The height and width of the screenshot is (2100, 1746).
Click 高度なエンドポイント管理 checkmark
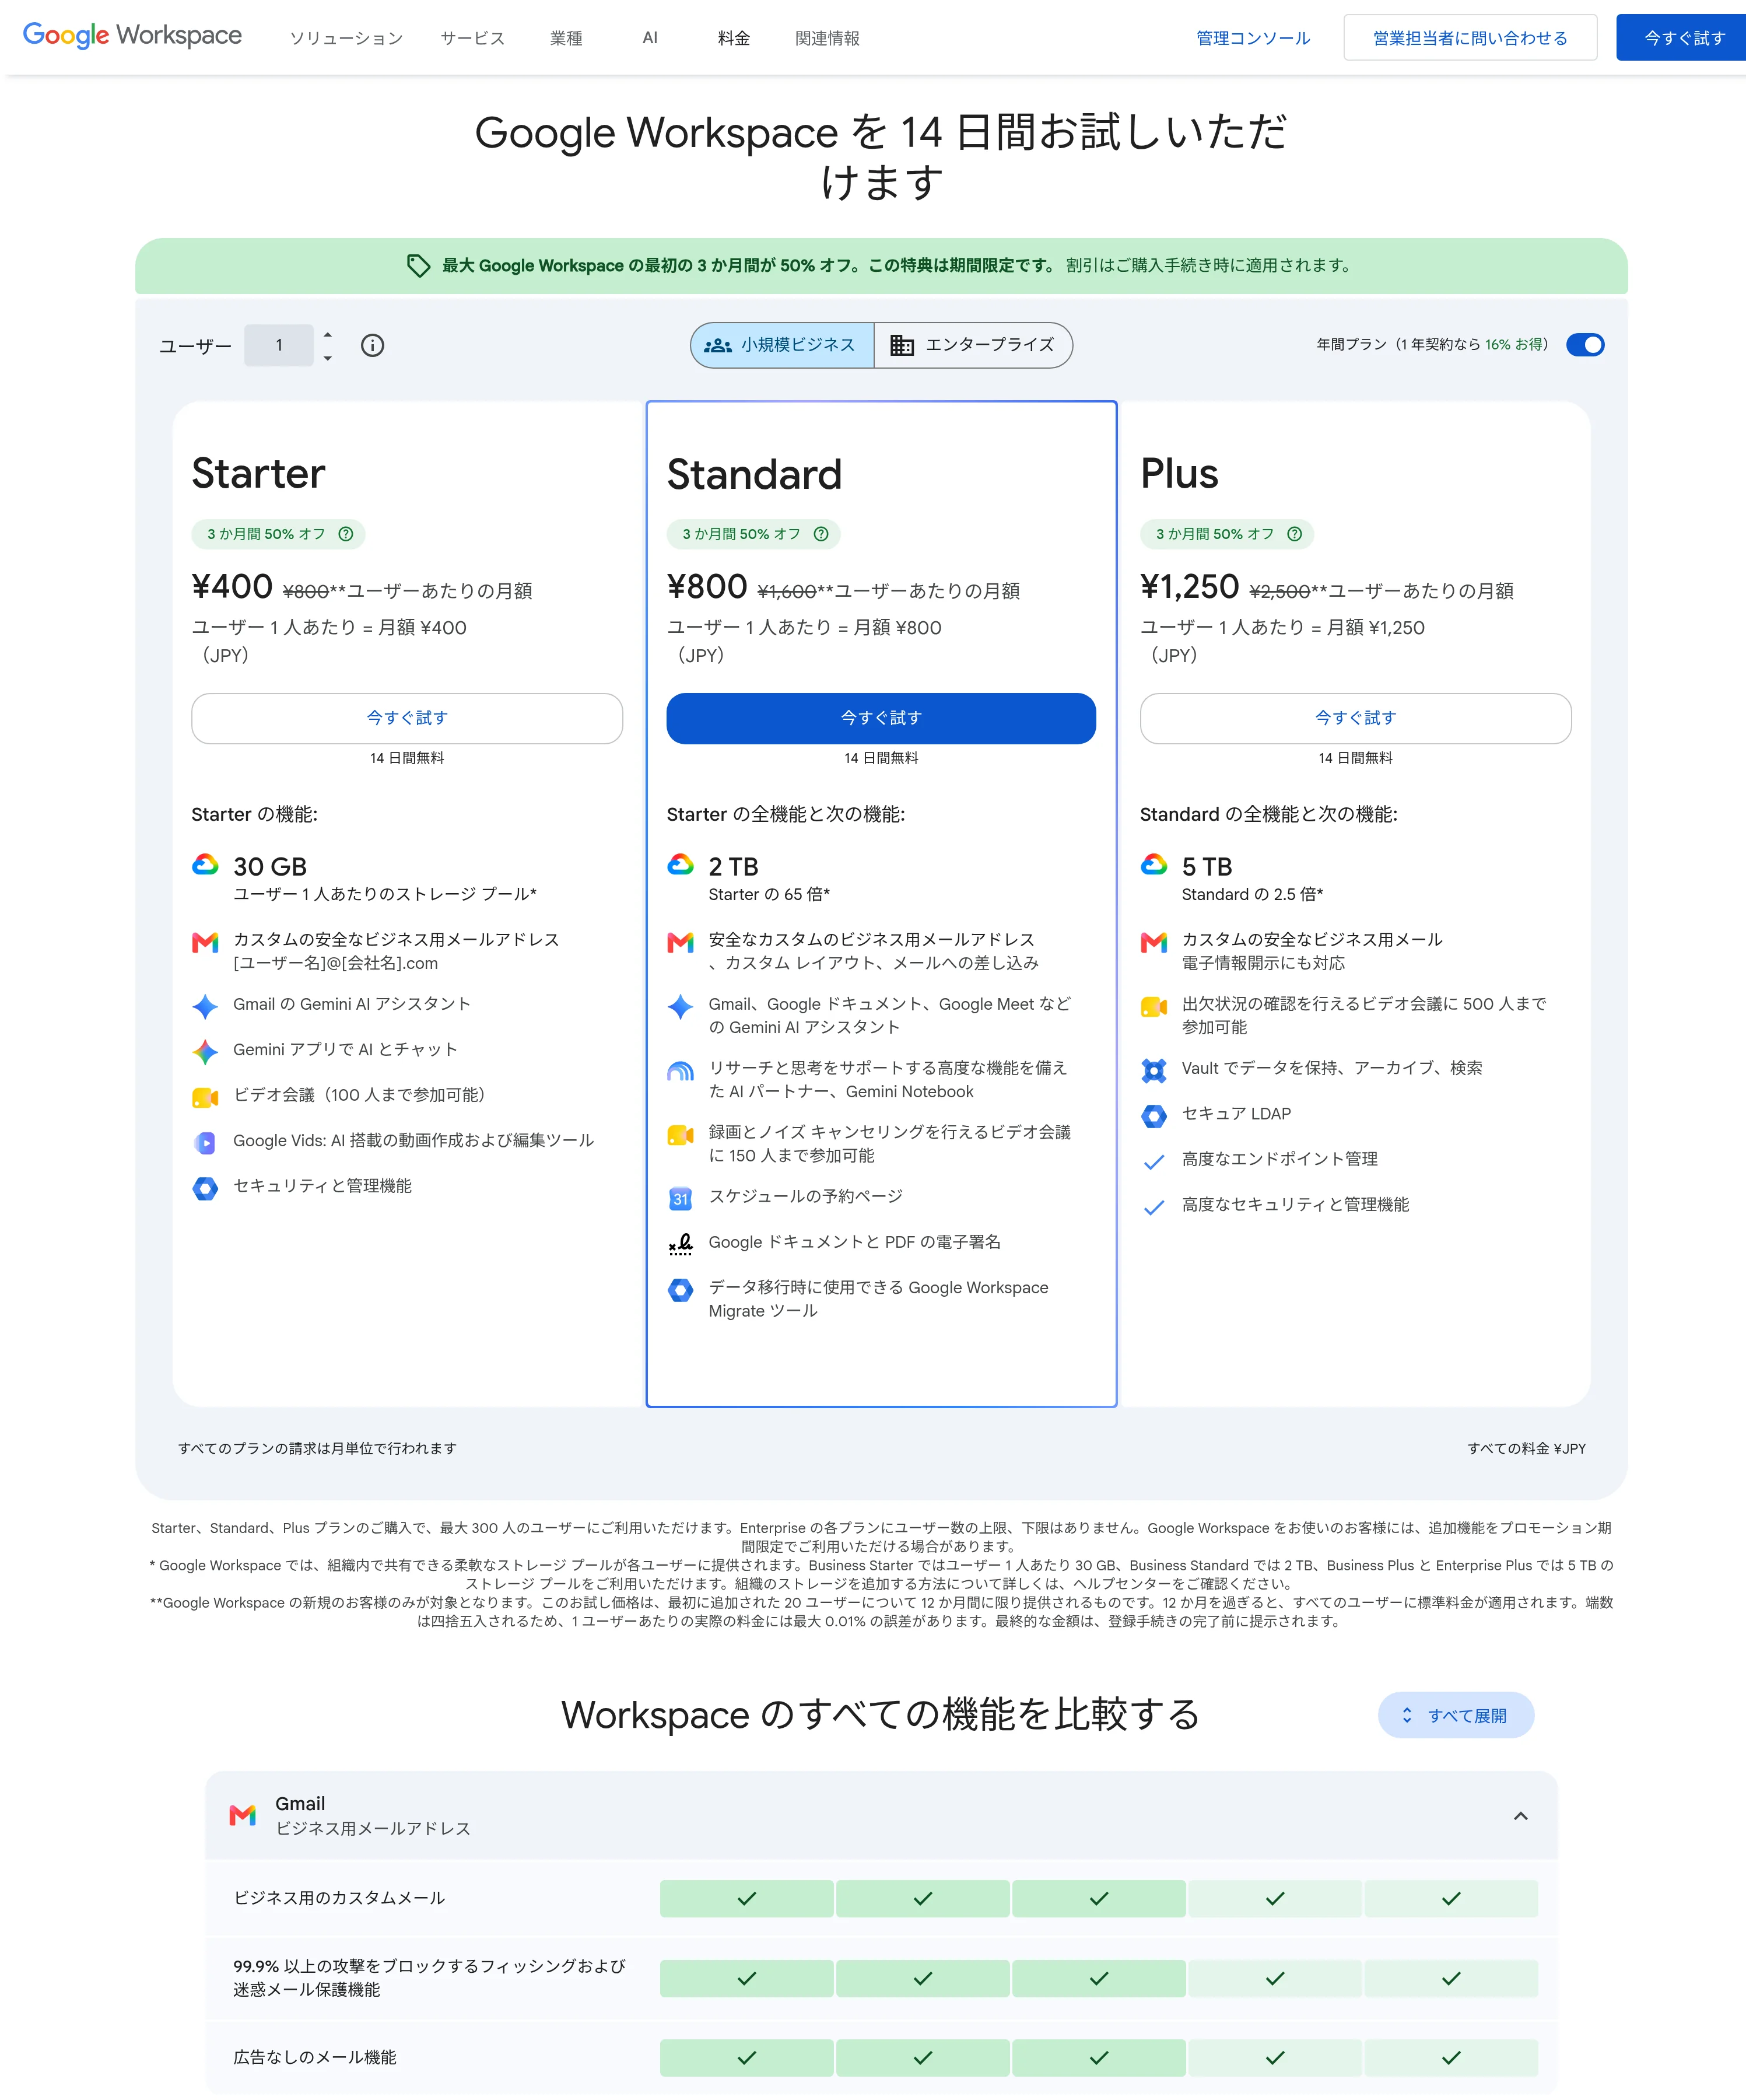pyautogui.click(x=1154, y=1161)
